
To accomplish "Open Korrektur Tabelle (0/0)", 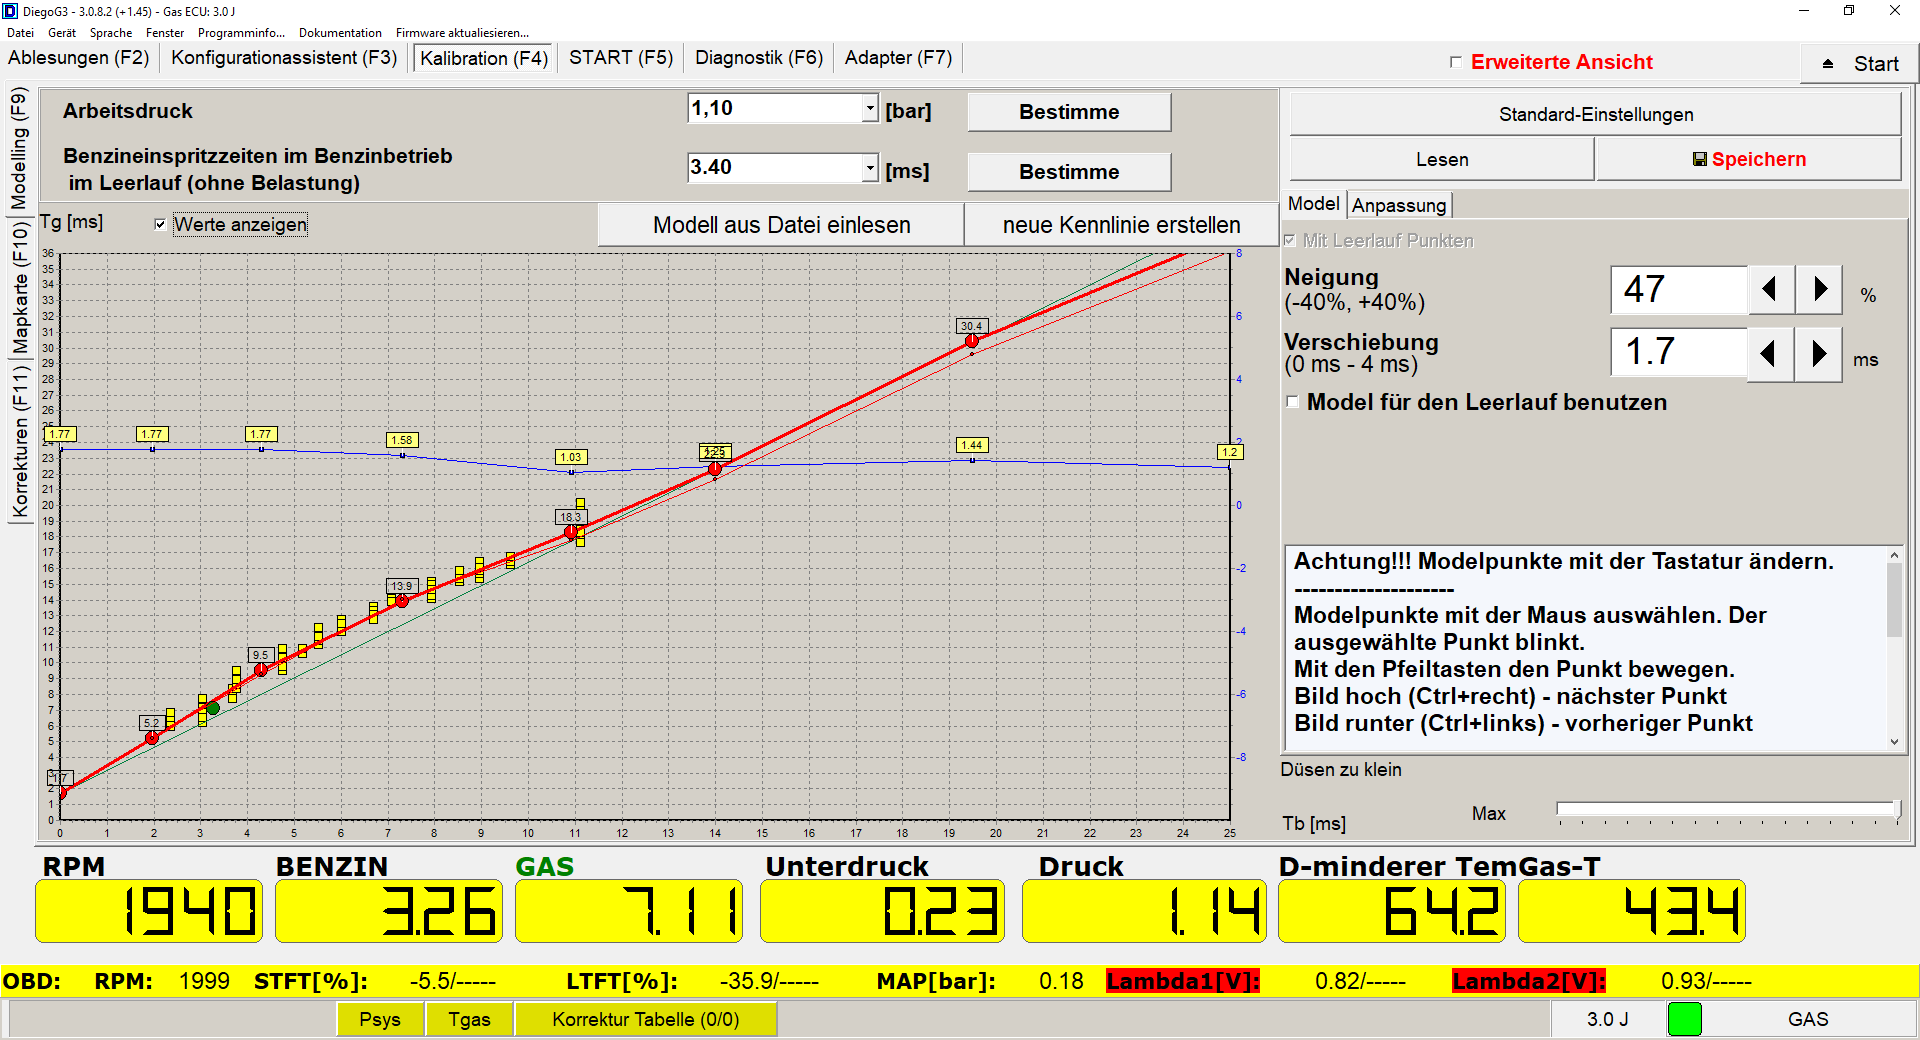I will (645, 1019).
